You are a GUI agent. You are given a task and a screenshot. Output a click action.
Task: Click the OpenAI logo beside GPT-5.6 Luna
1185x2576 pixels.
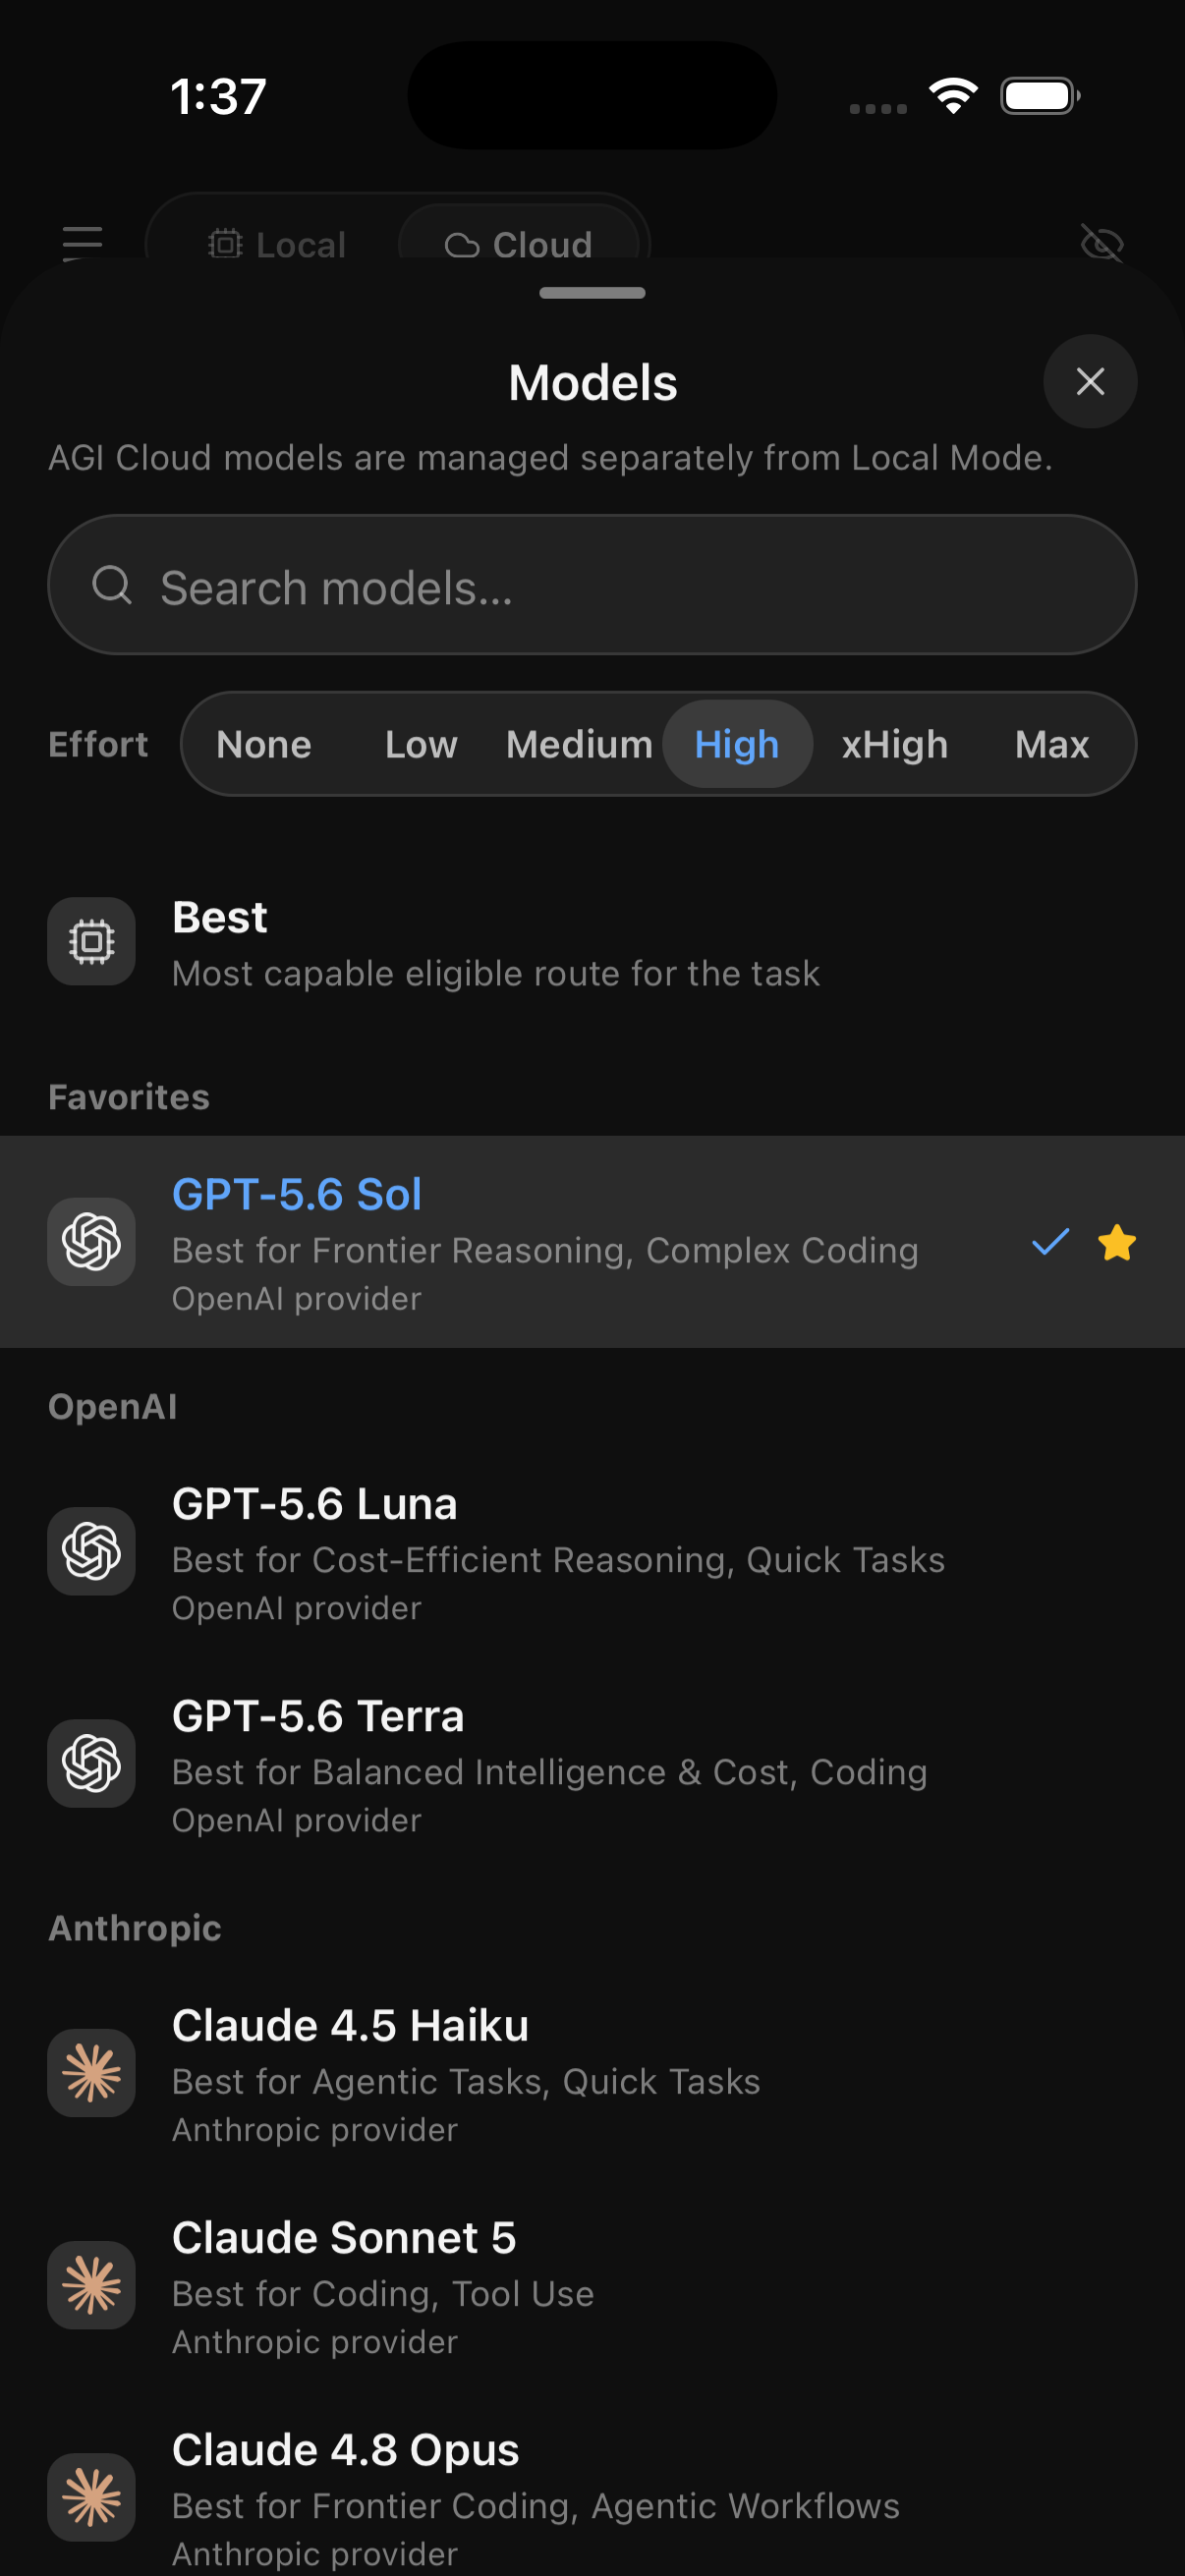pyautogui.click(x=91, y=1551)
